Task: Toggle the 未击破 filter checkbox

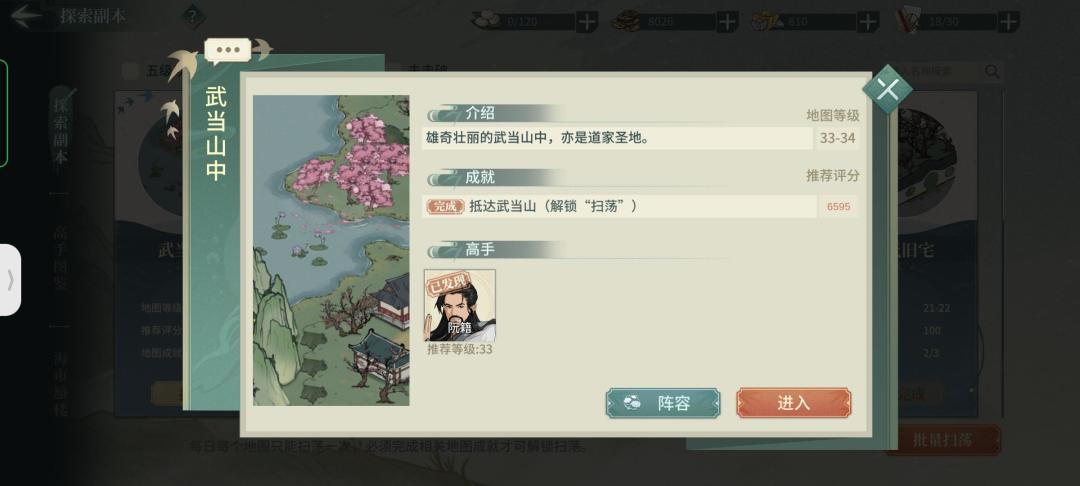Action: (393, 70)
